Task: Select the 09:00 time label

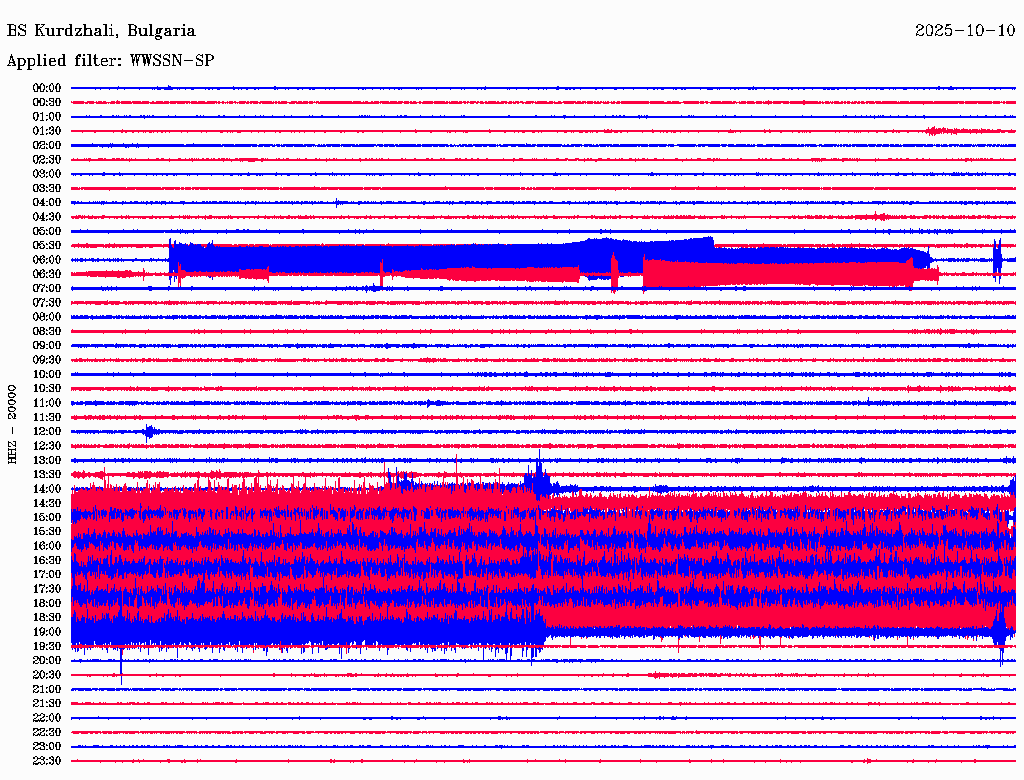Action: (47, 346)
